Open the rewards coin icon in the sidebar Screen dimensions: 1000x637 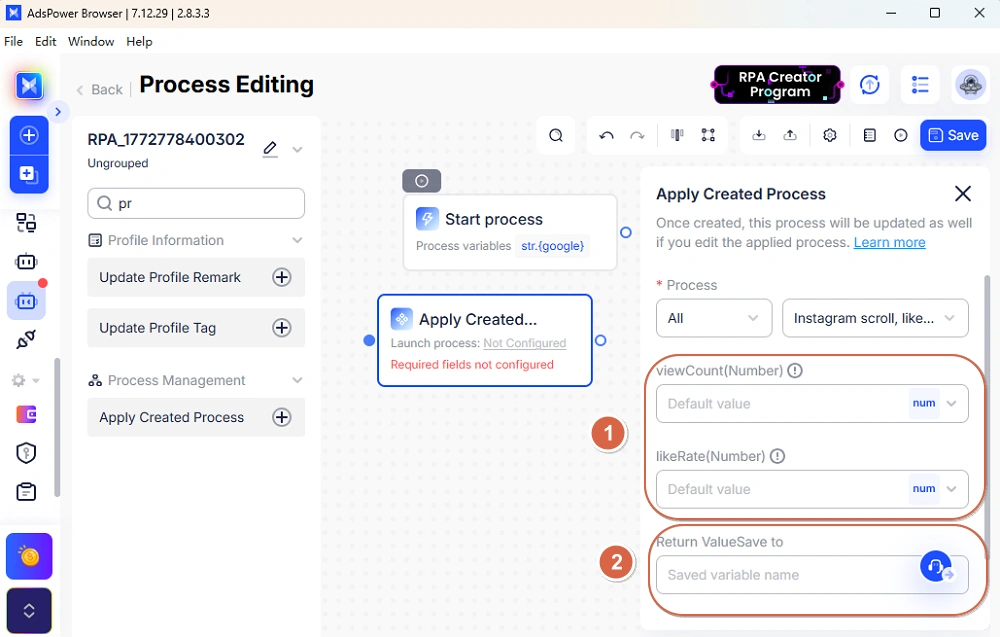[x=29, y=556]
